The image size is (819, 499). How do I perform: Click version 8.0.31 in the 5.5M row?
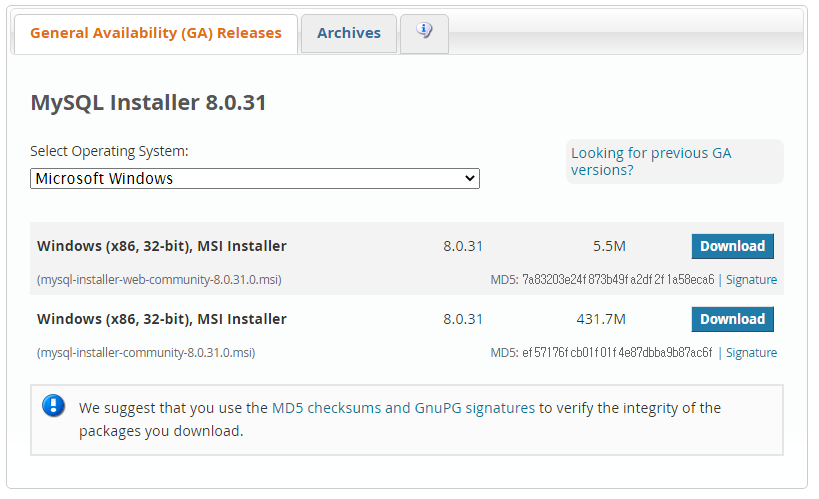coord(463,246)
